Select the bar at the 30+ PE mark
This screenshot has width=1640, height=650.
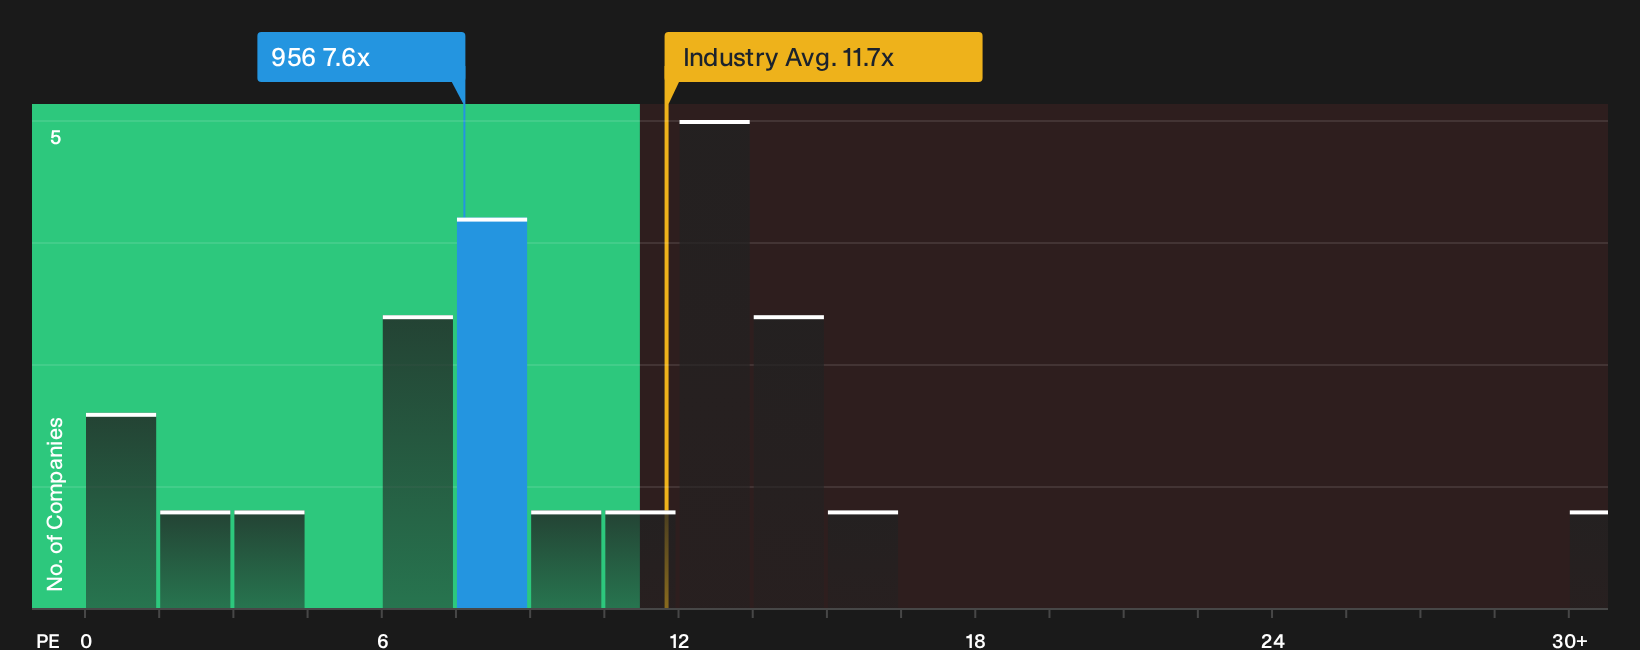1589,559
